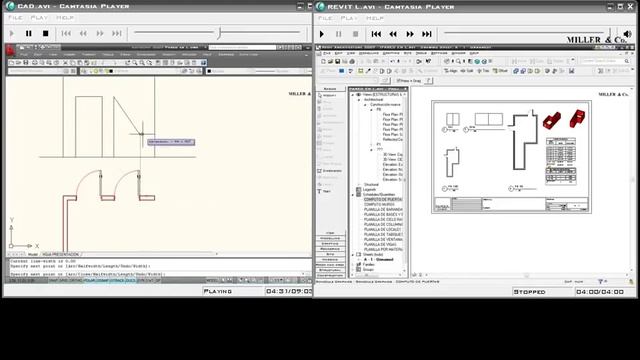Click the REVIT L.avi player seek bar
Image resolution: width=640 pixels, height=360 pixels.
(x=524, y=33)
